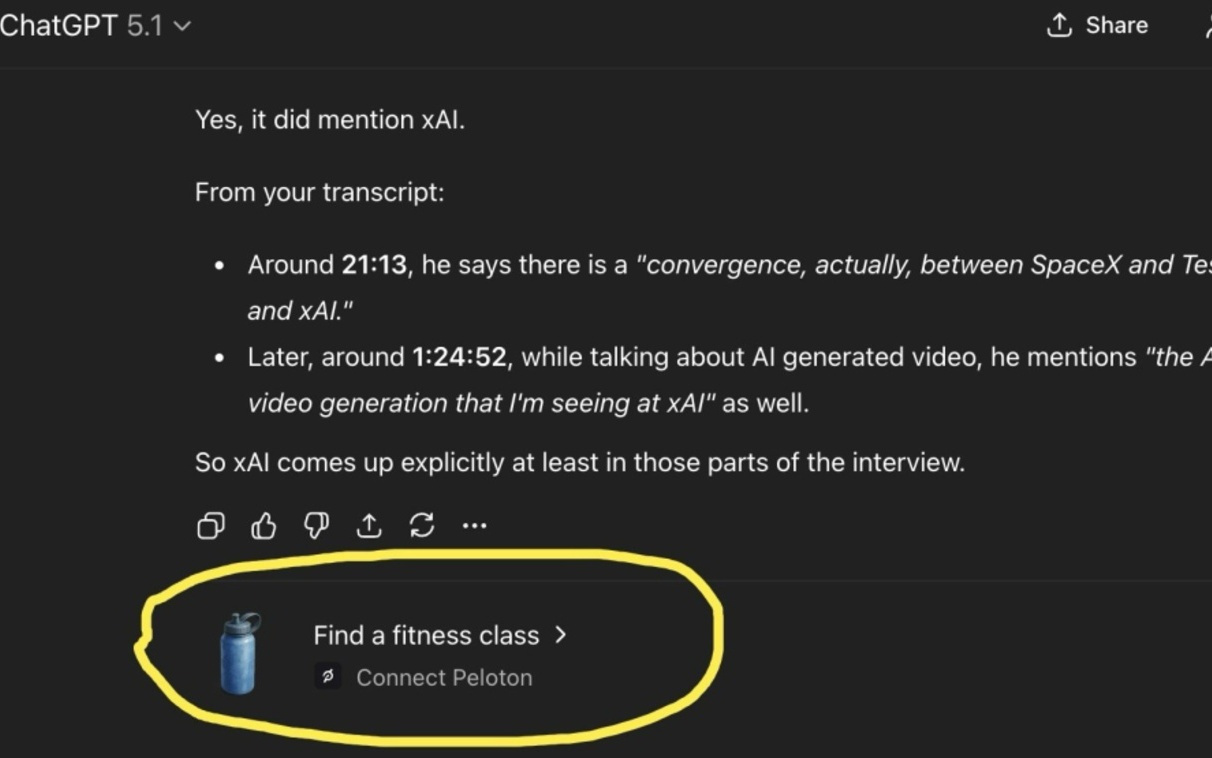Image resolution: width=1212 pixels, height=758 pixels.
Task: Click the "Yes, it did mention xAI." sentence
Action: (x=330, y=120)
